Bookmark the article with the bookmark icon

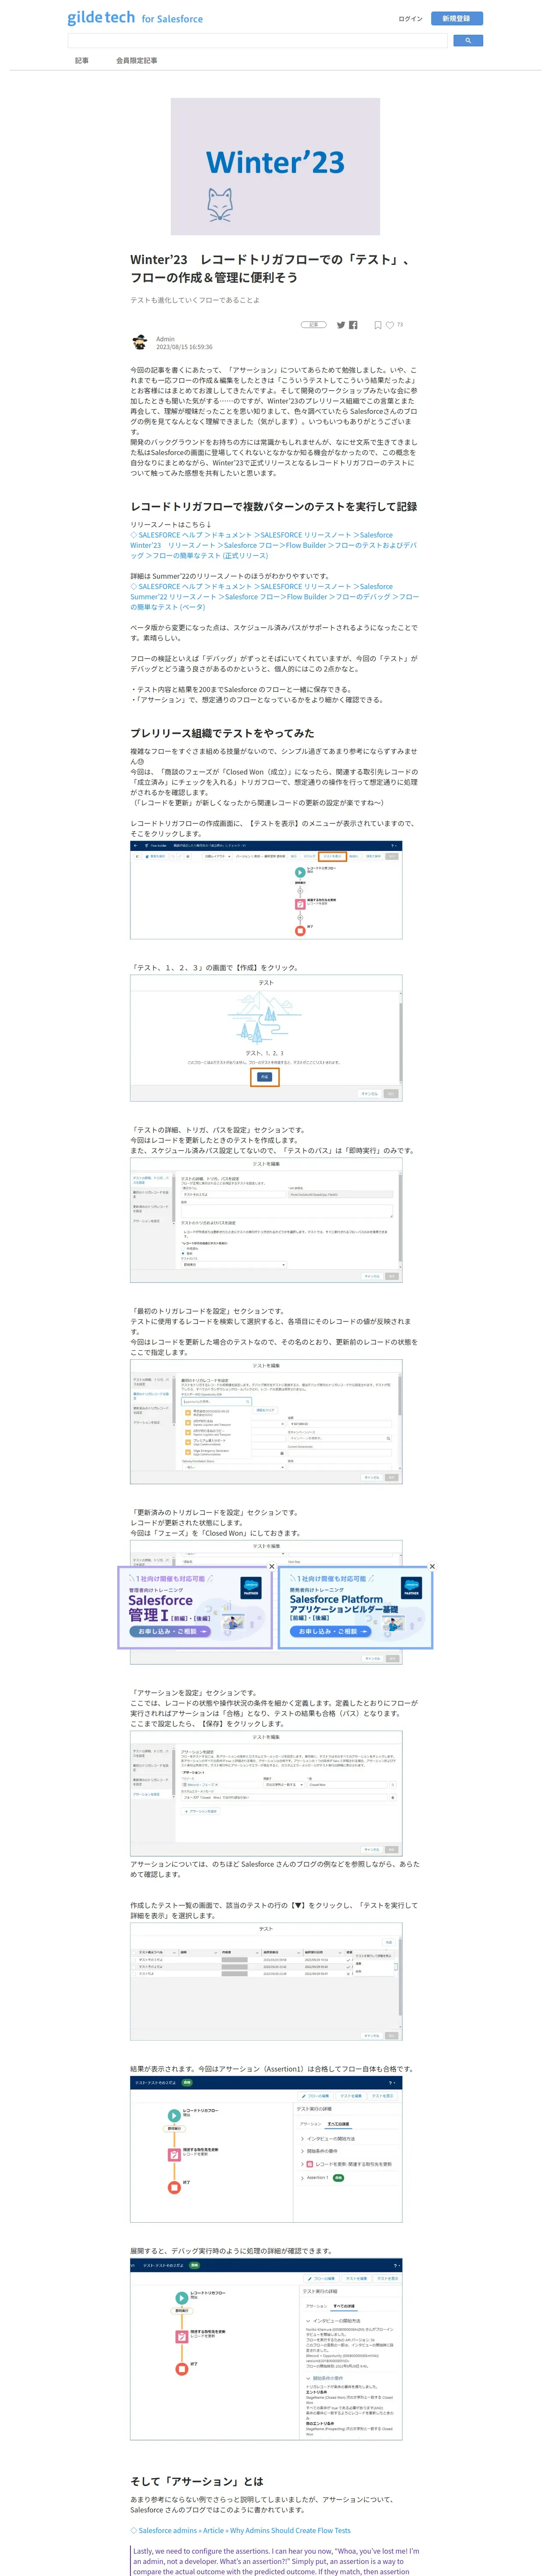(x=378, y=325)
